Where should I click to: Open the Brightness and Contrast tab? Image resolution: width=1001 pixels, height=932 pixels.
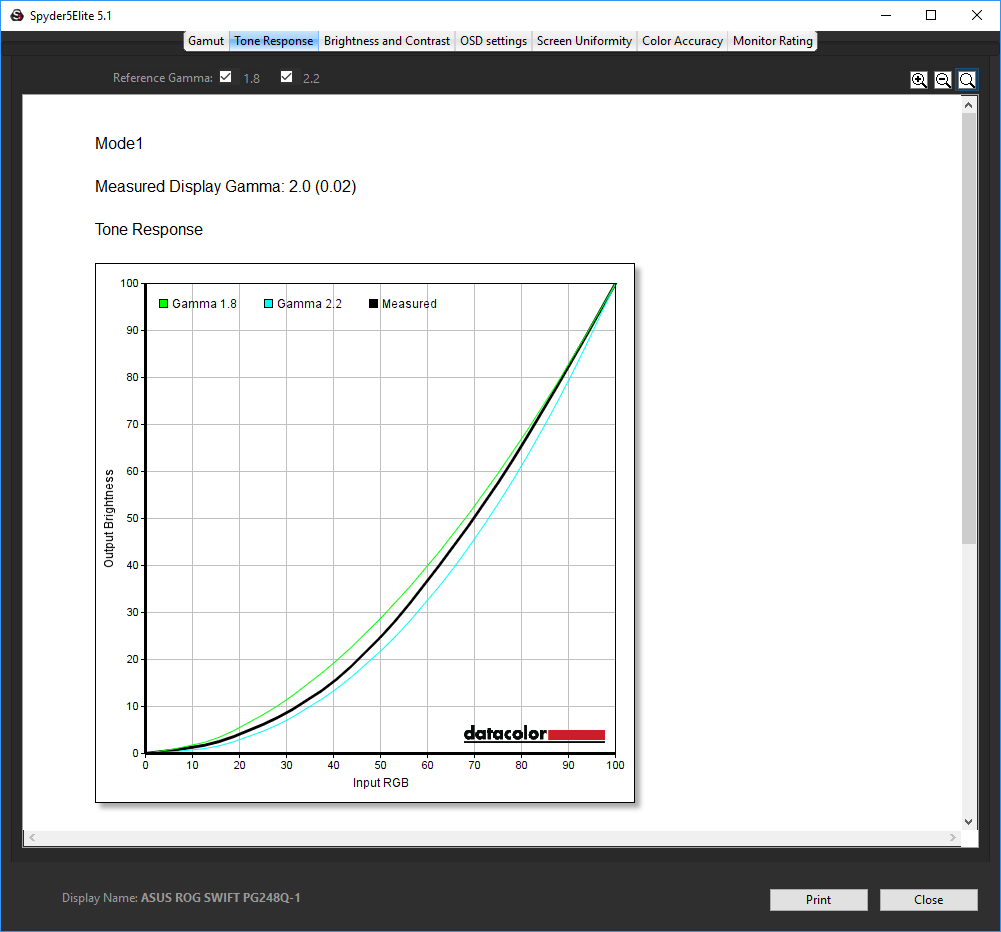(x=387, y=41)
